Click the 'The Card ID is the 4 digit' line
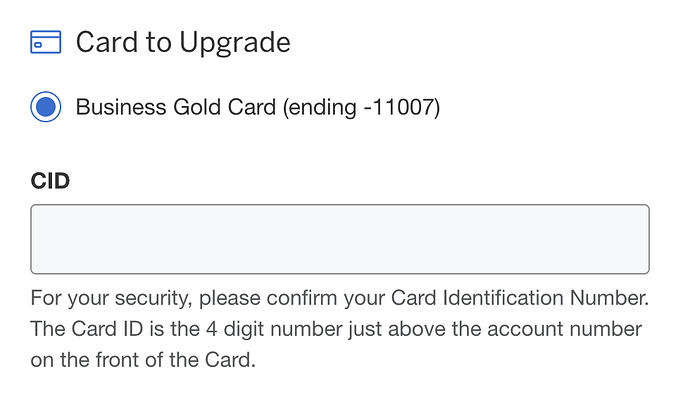690x395 pixels. [336, 329]
